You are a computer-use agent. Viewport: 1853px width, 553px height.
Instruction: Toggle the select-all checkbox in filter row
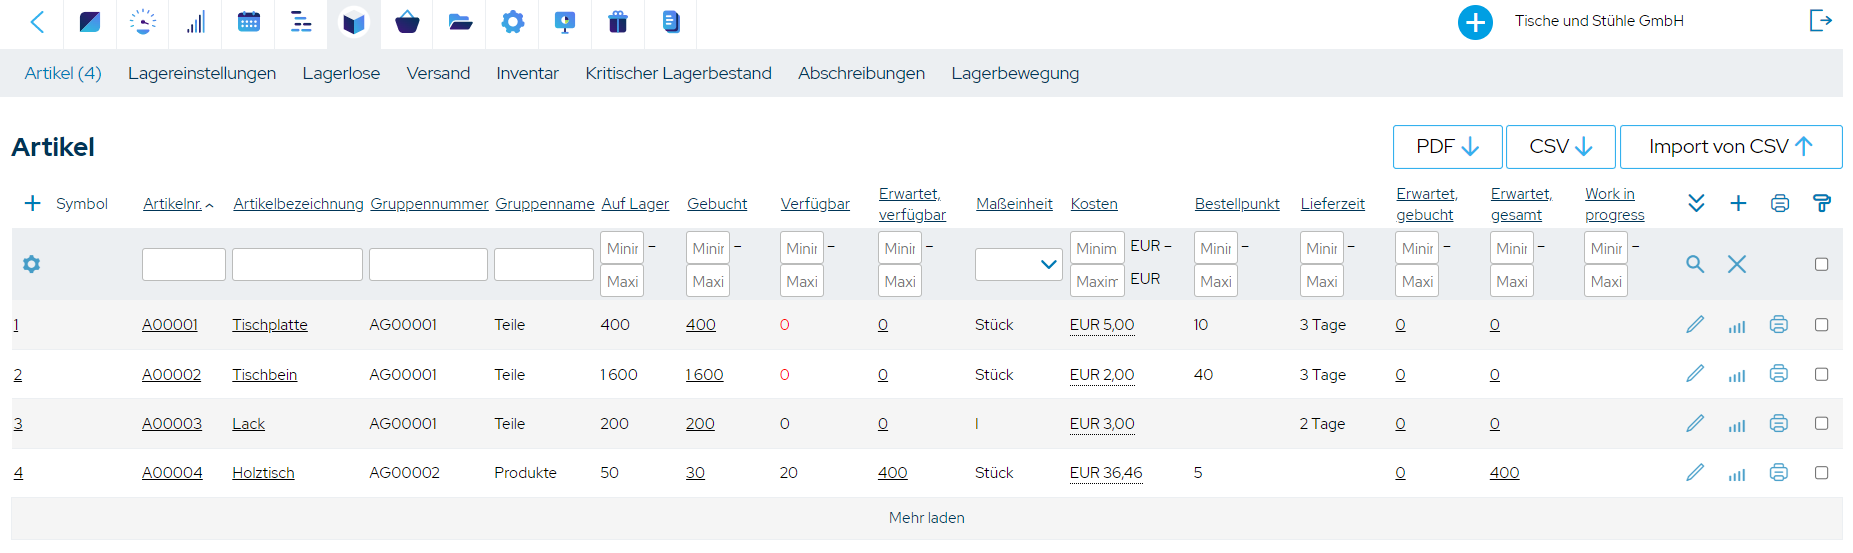coord(1821,264)
